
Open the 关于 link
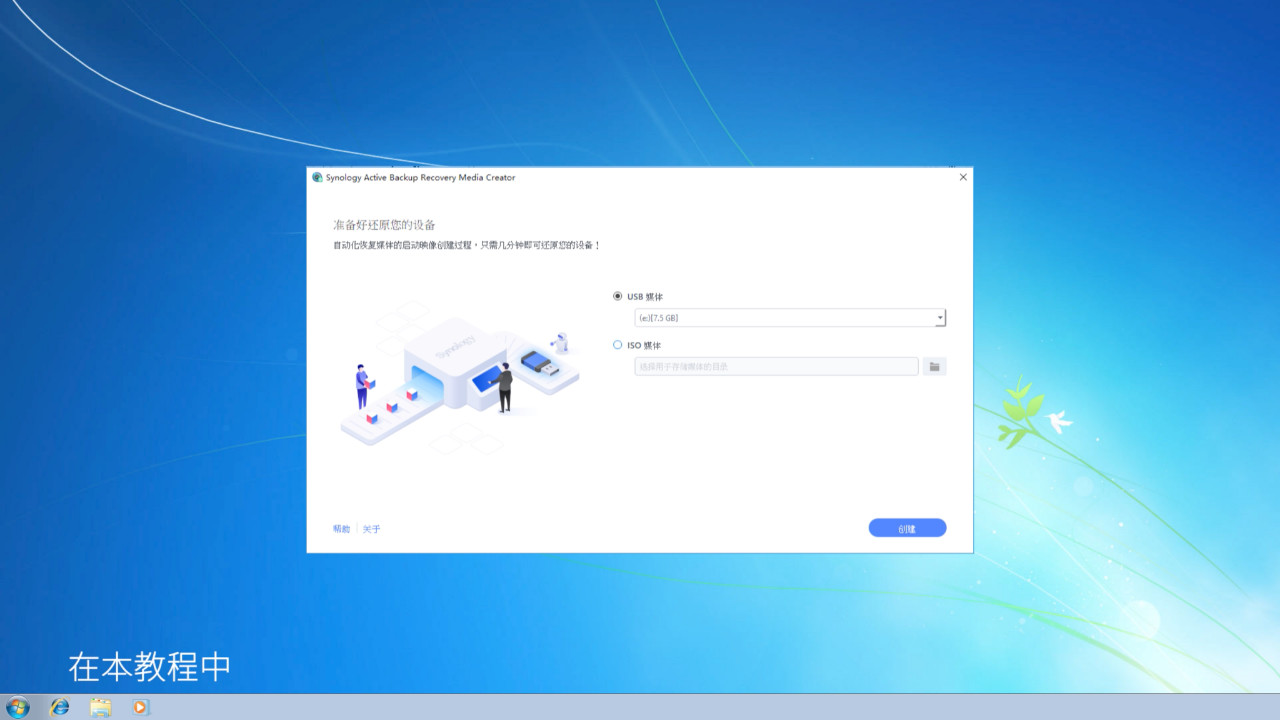click(371, 529)
